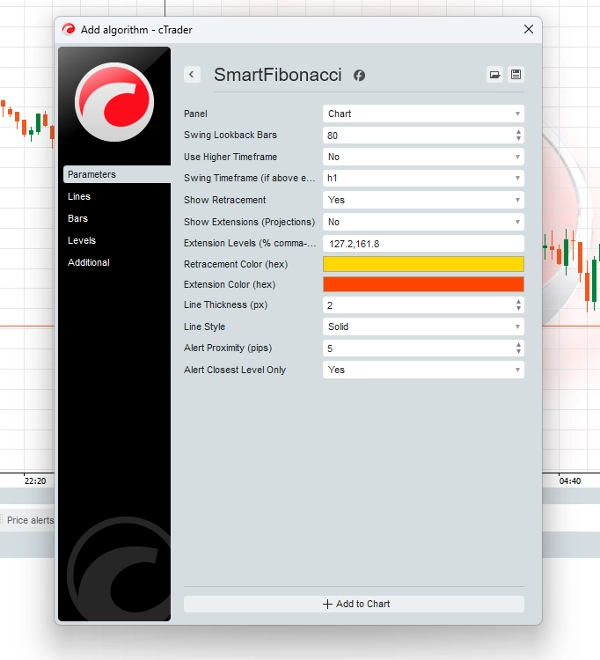Open the orange Extension Color swatch

[424, 284]
